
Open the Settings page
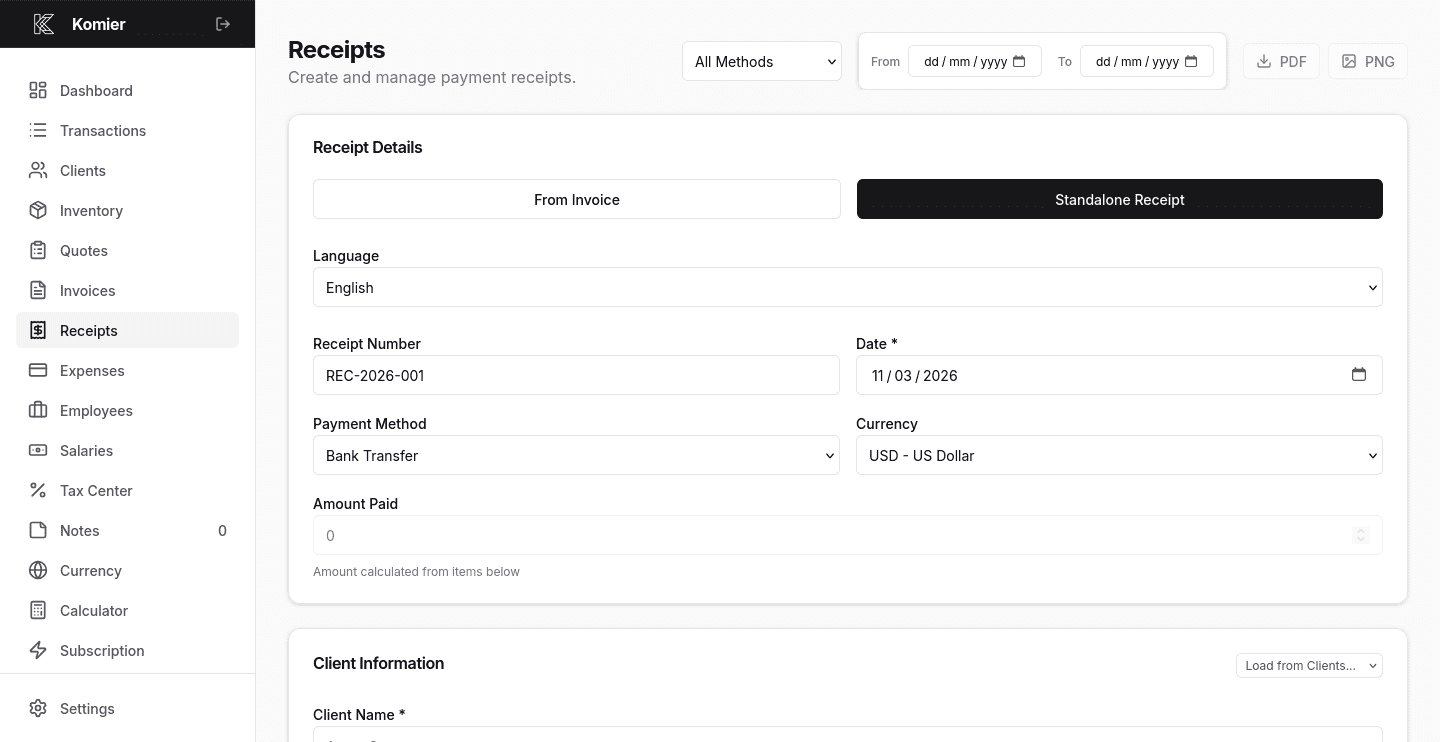(86, 708)
